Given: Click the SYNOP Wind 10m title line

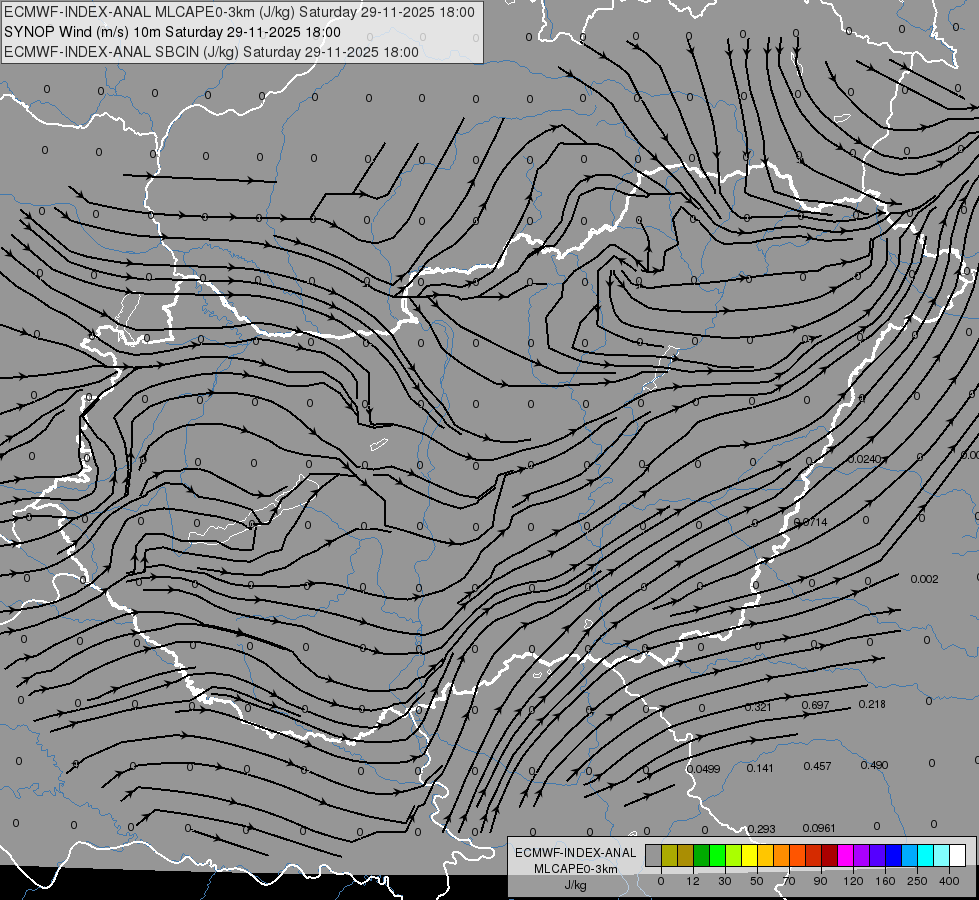Looking at the screenshot, I should [172, 32].
